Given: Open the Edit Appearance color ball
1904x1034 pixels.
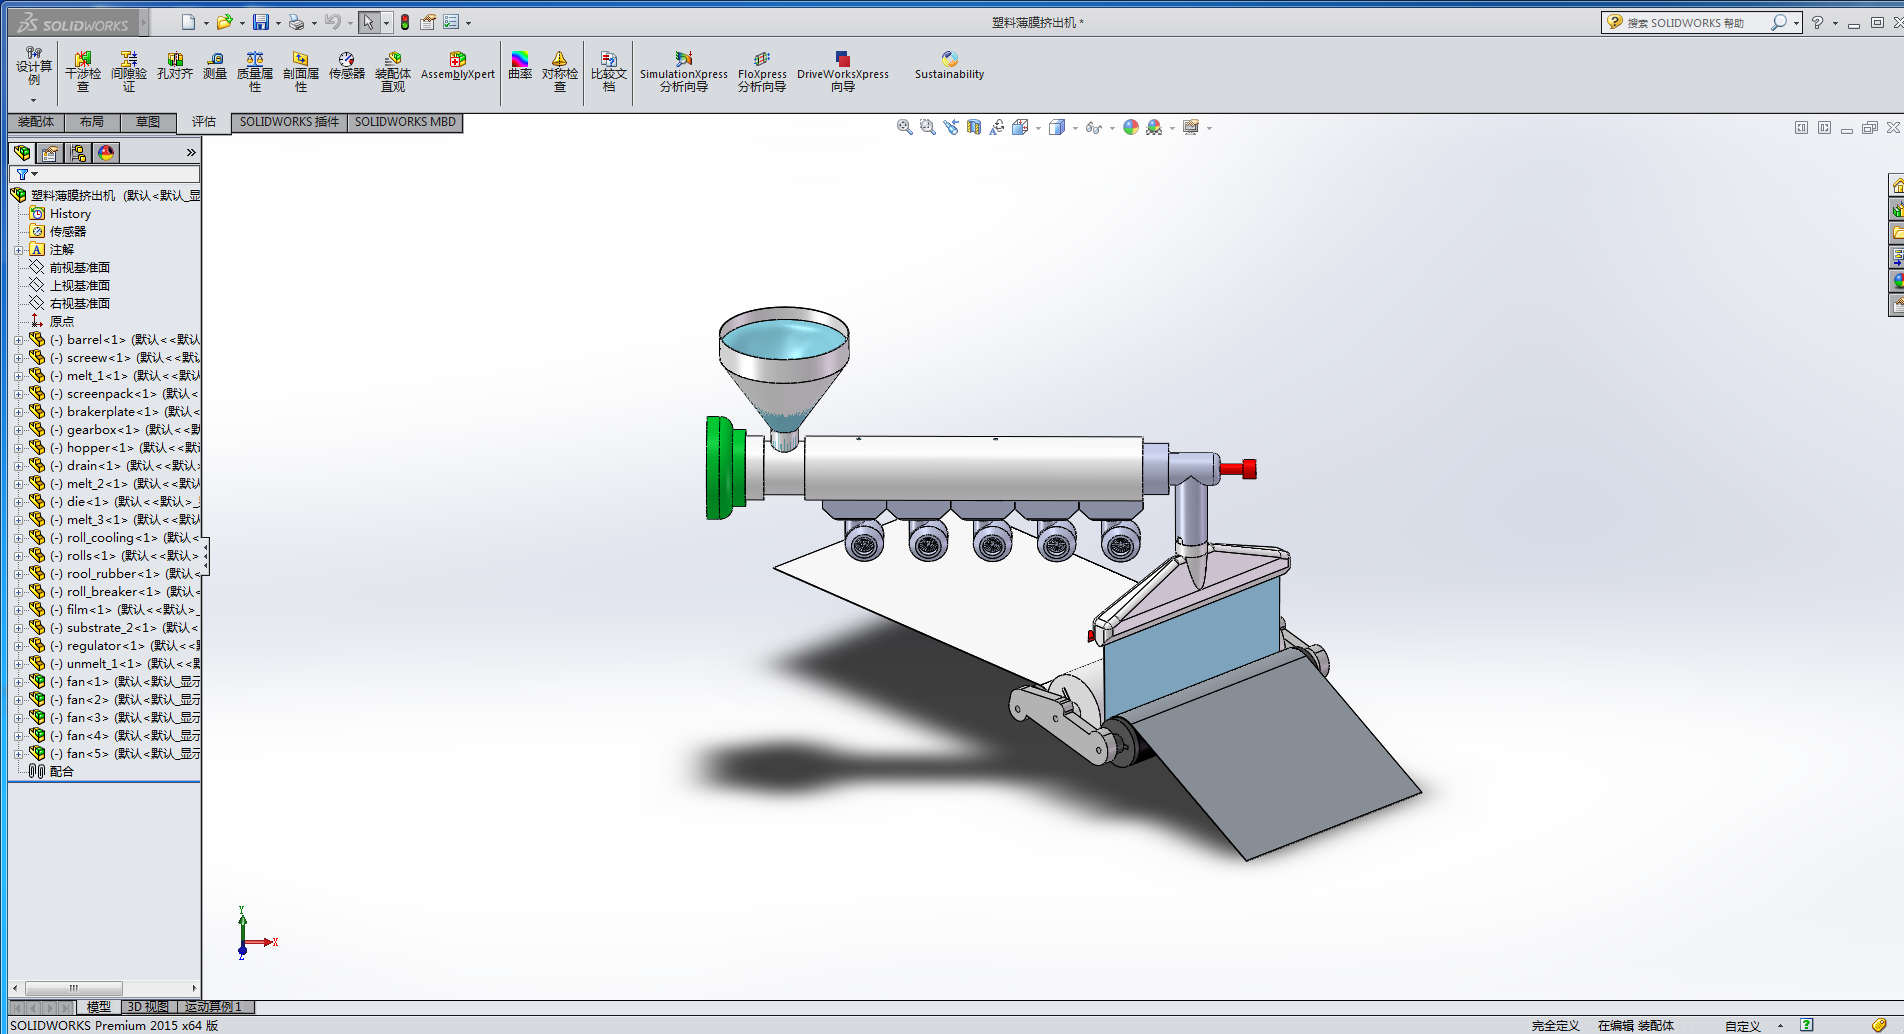Looking at the screenshot, I should [x=1130, y=127].
